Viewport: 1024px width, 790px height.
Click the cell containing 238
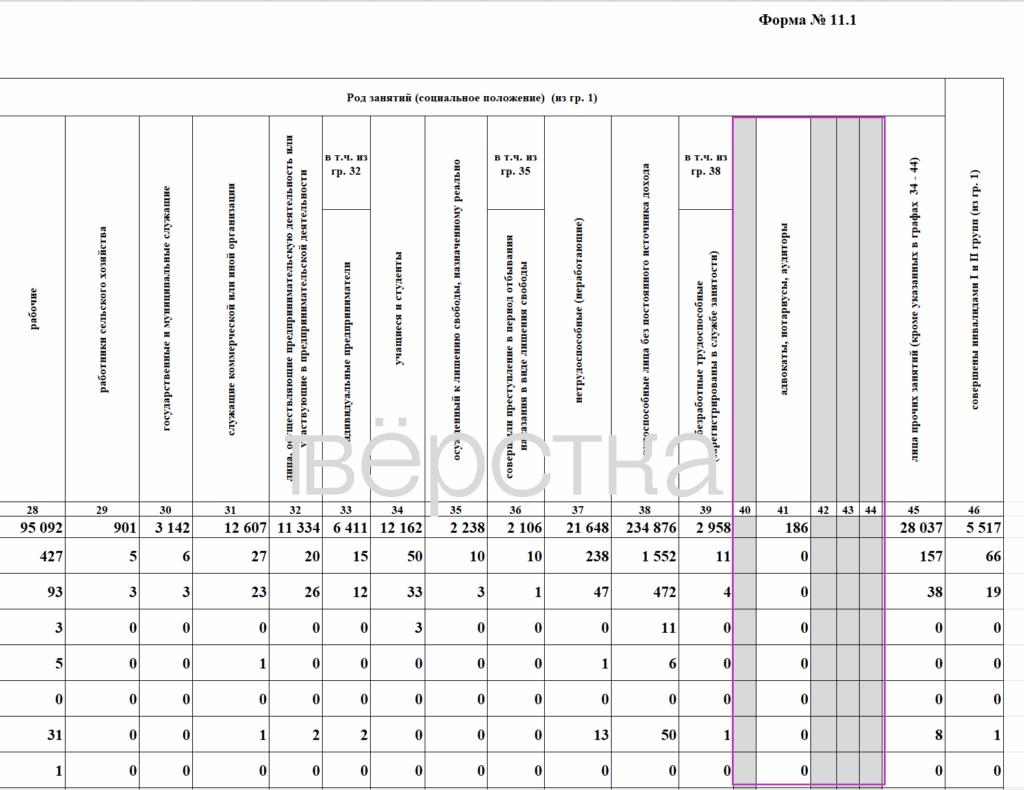pyautogui.click(x=578, y=556)
